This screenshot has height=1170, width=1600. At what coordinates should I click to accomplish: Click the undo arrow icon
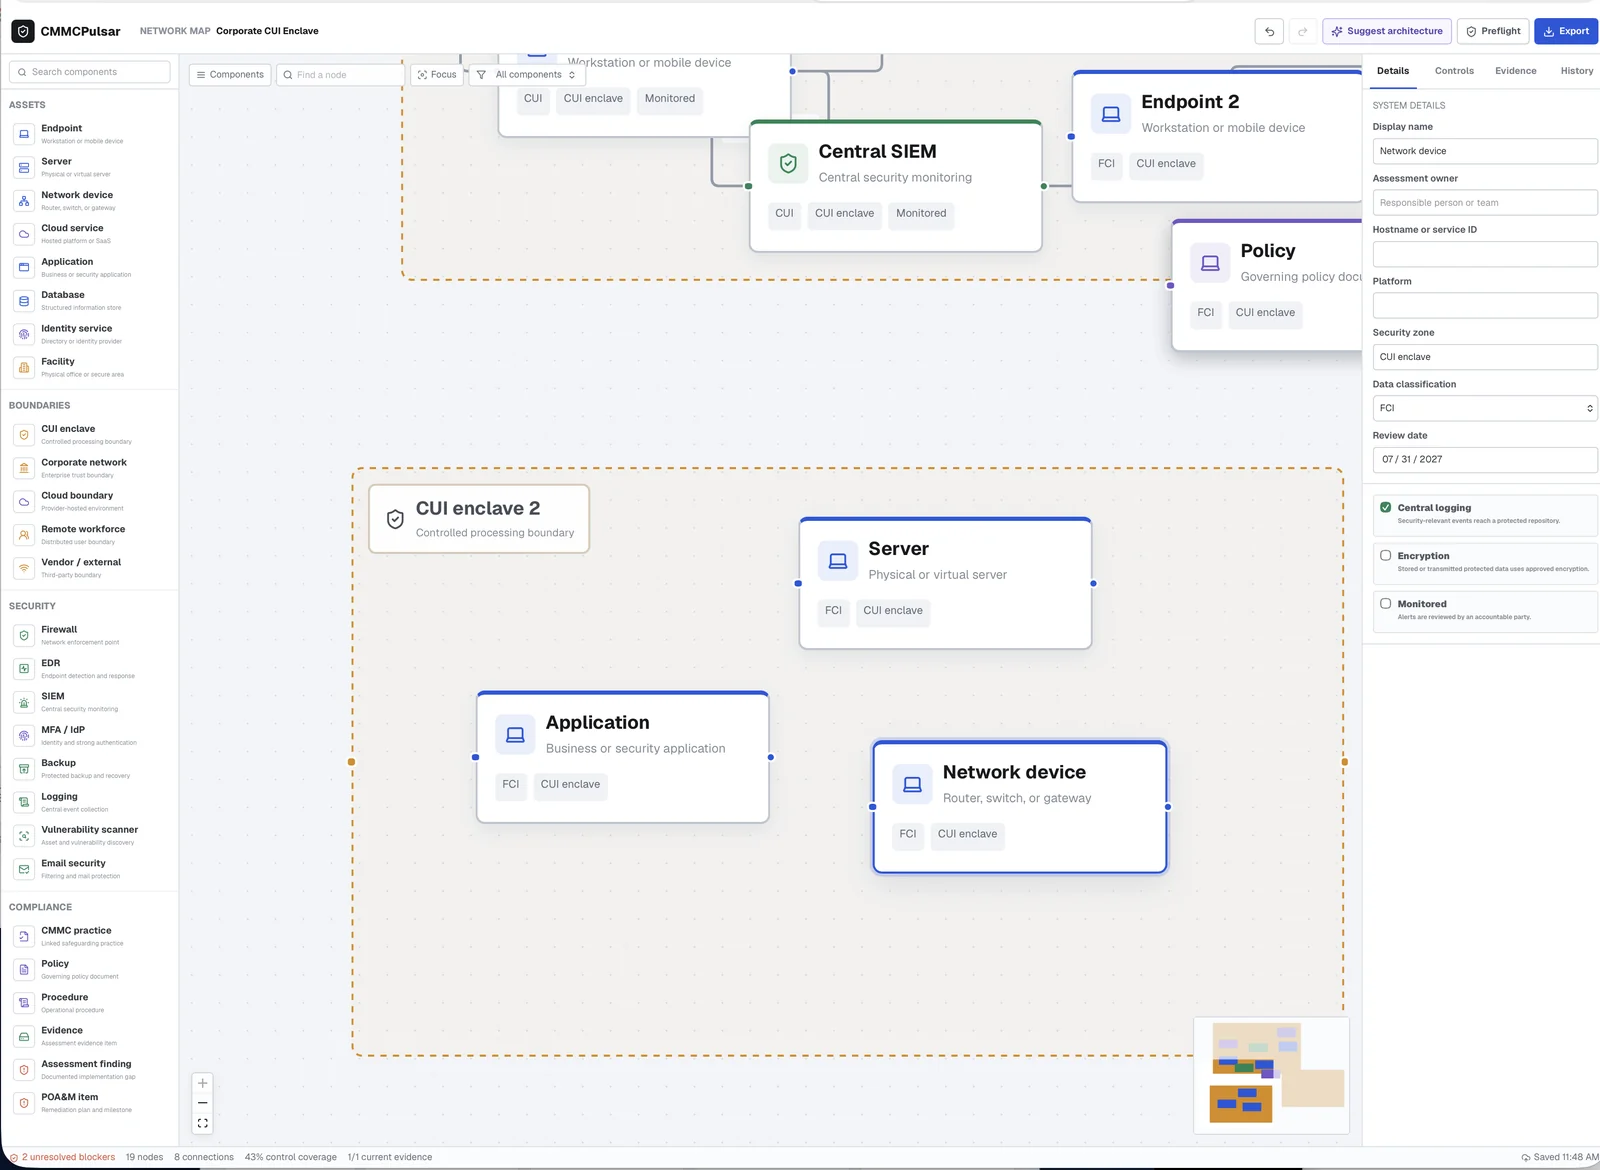1269,31
